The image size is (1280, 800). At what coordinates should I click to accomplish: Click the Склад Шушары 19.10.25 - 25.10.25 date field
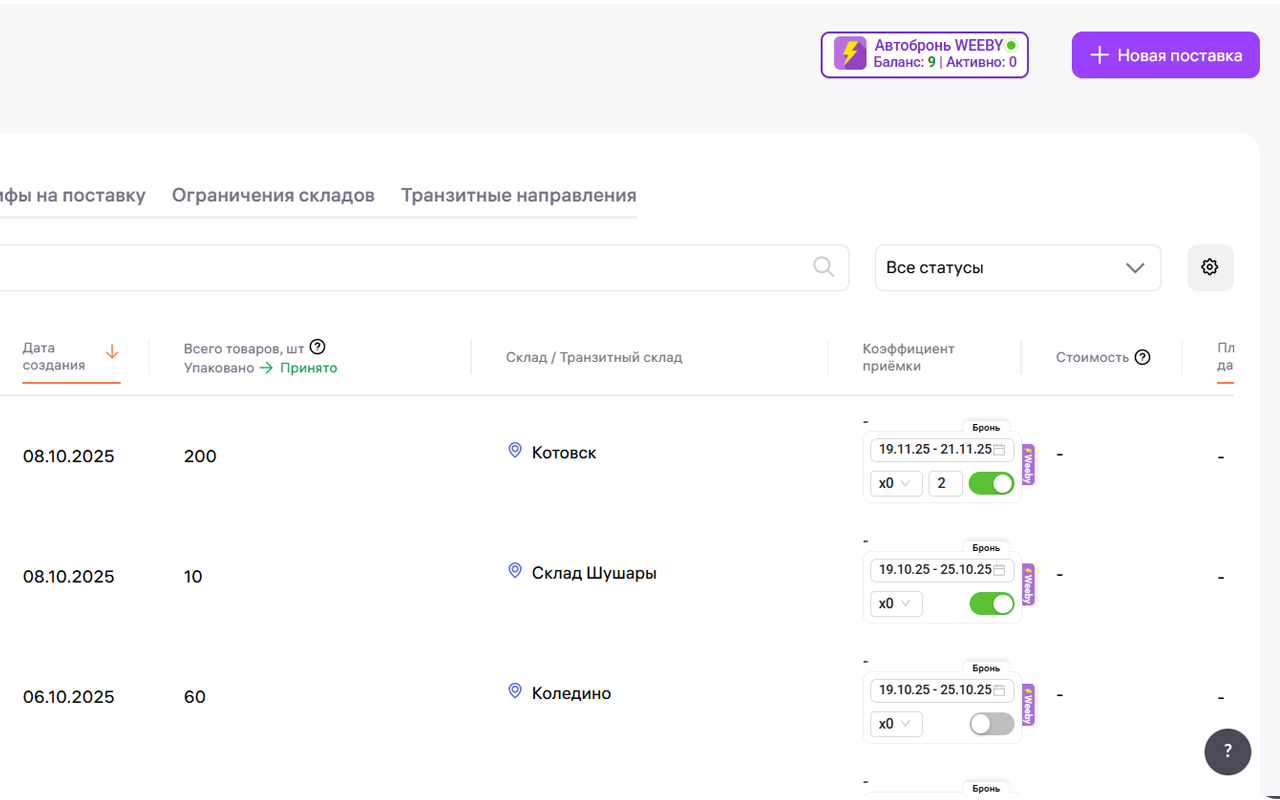[x=942, y=570]
